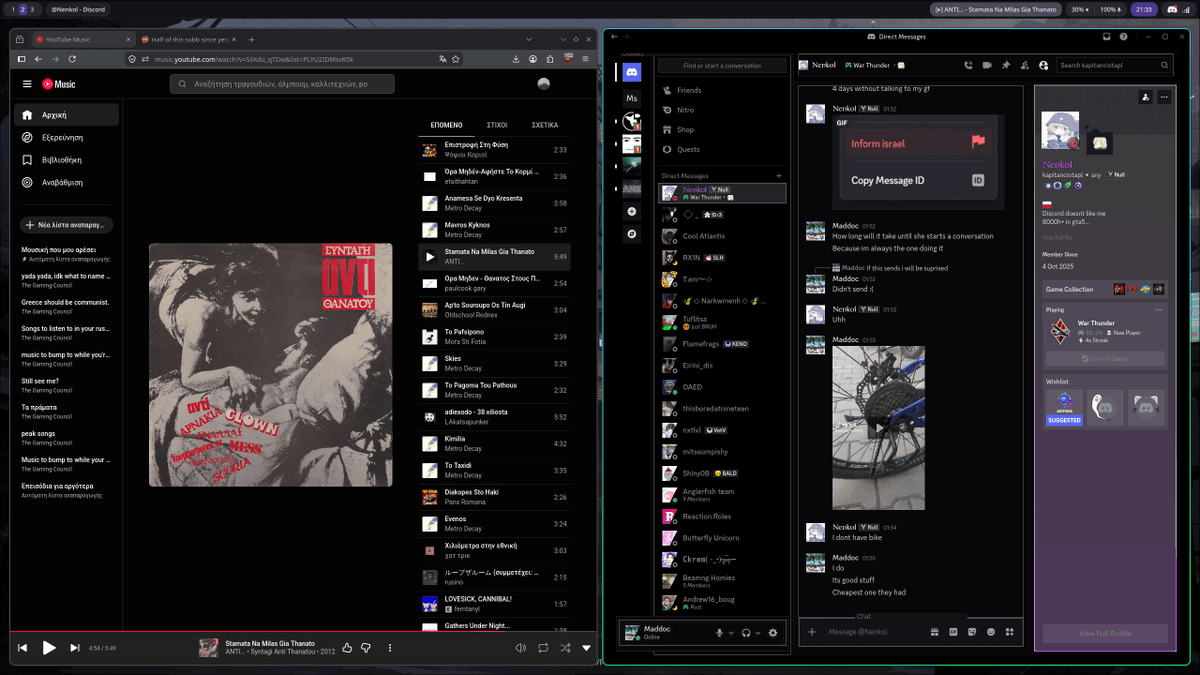Collapse the YouTube Music player page
The image size is (1200, 675).
coord(587,648)
